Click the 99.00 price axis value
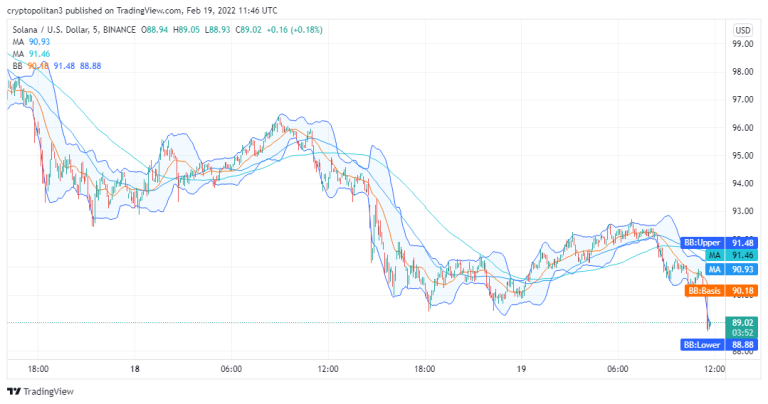768x404 pixels. (742, 44)
